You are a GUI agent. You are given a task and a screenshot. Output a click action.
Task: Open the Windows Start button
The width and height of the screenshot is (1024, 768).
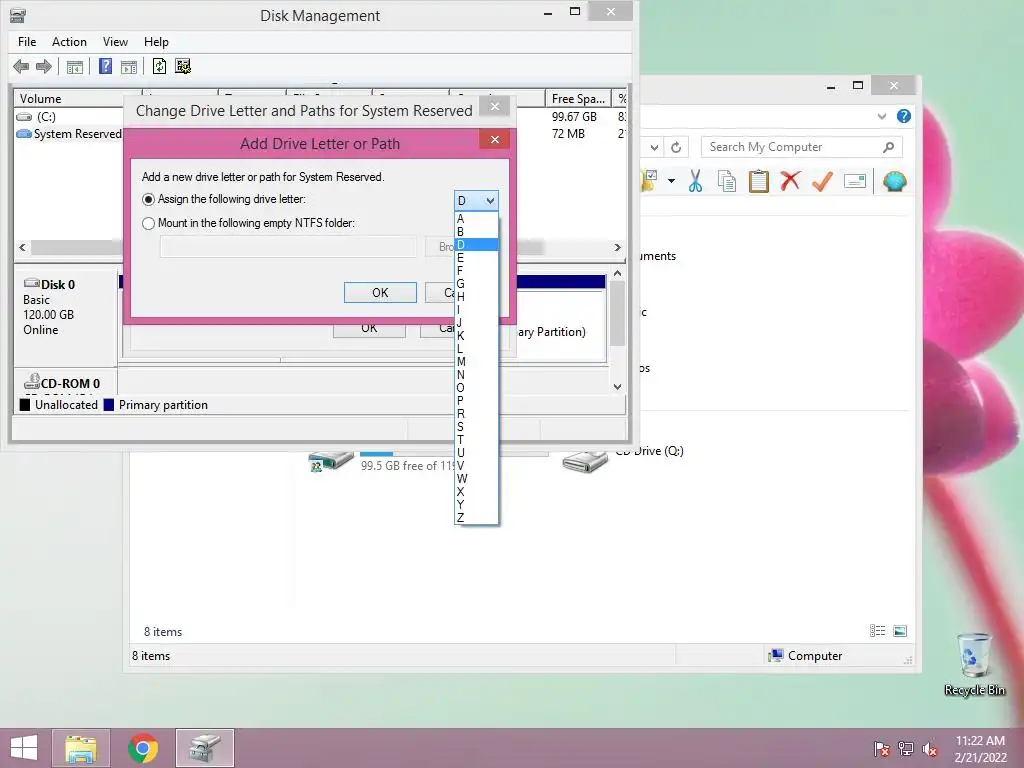coord(24,748)
